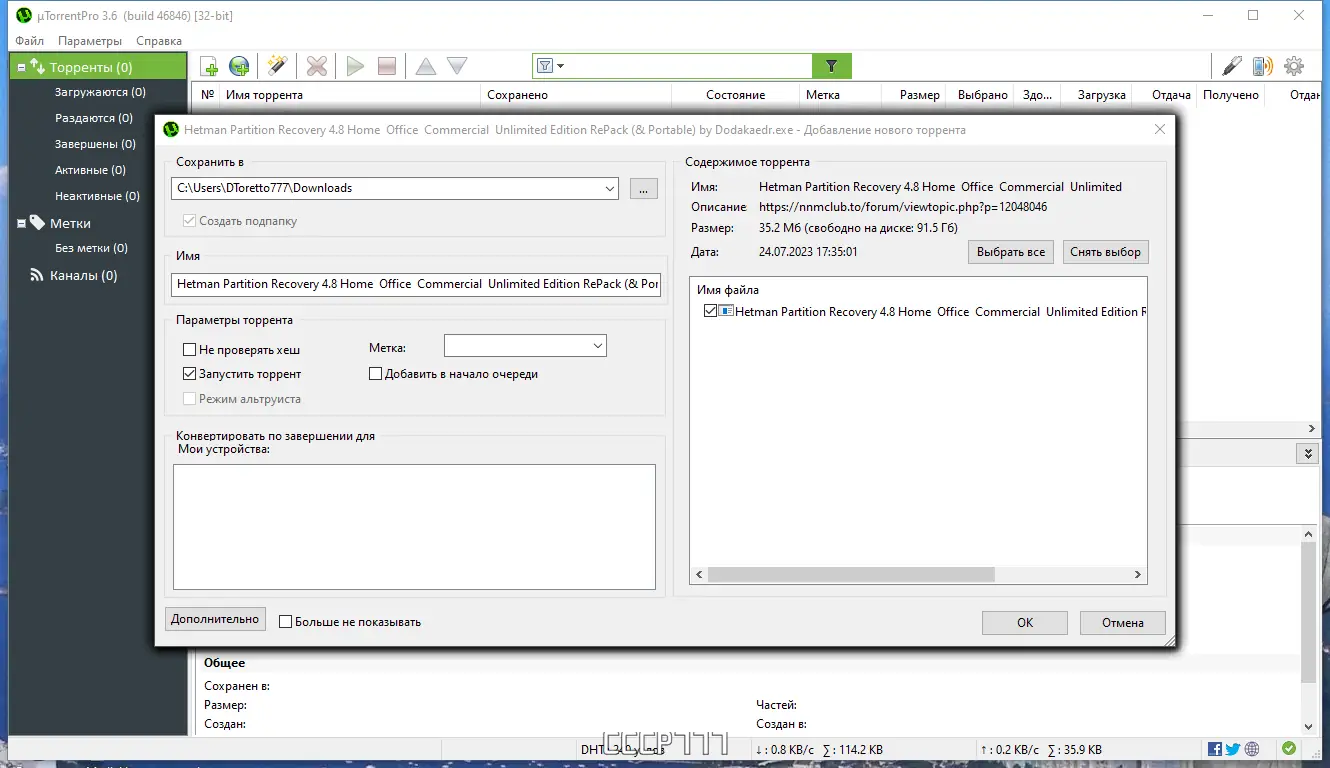Click the Stop Torrent icon
Screen dimensions: 1330x768
click(x=385, y=65)
